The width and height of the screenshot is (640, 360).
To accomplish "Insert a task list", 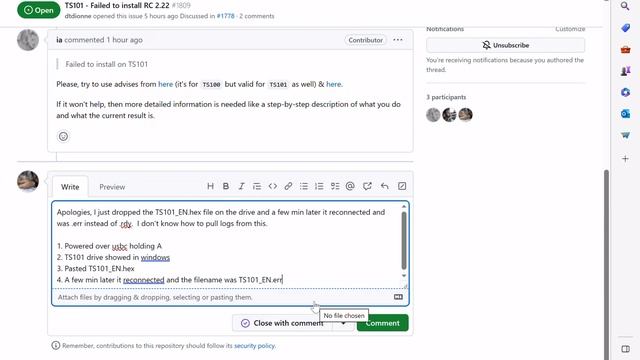I will point(335,186).
